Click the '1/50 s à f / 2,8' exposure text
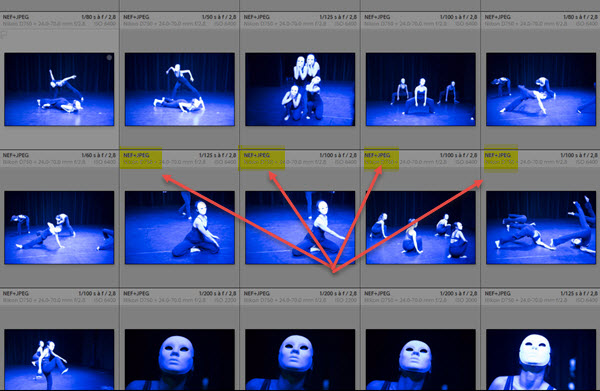The image size is (600, 391). point(219,17)
